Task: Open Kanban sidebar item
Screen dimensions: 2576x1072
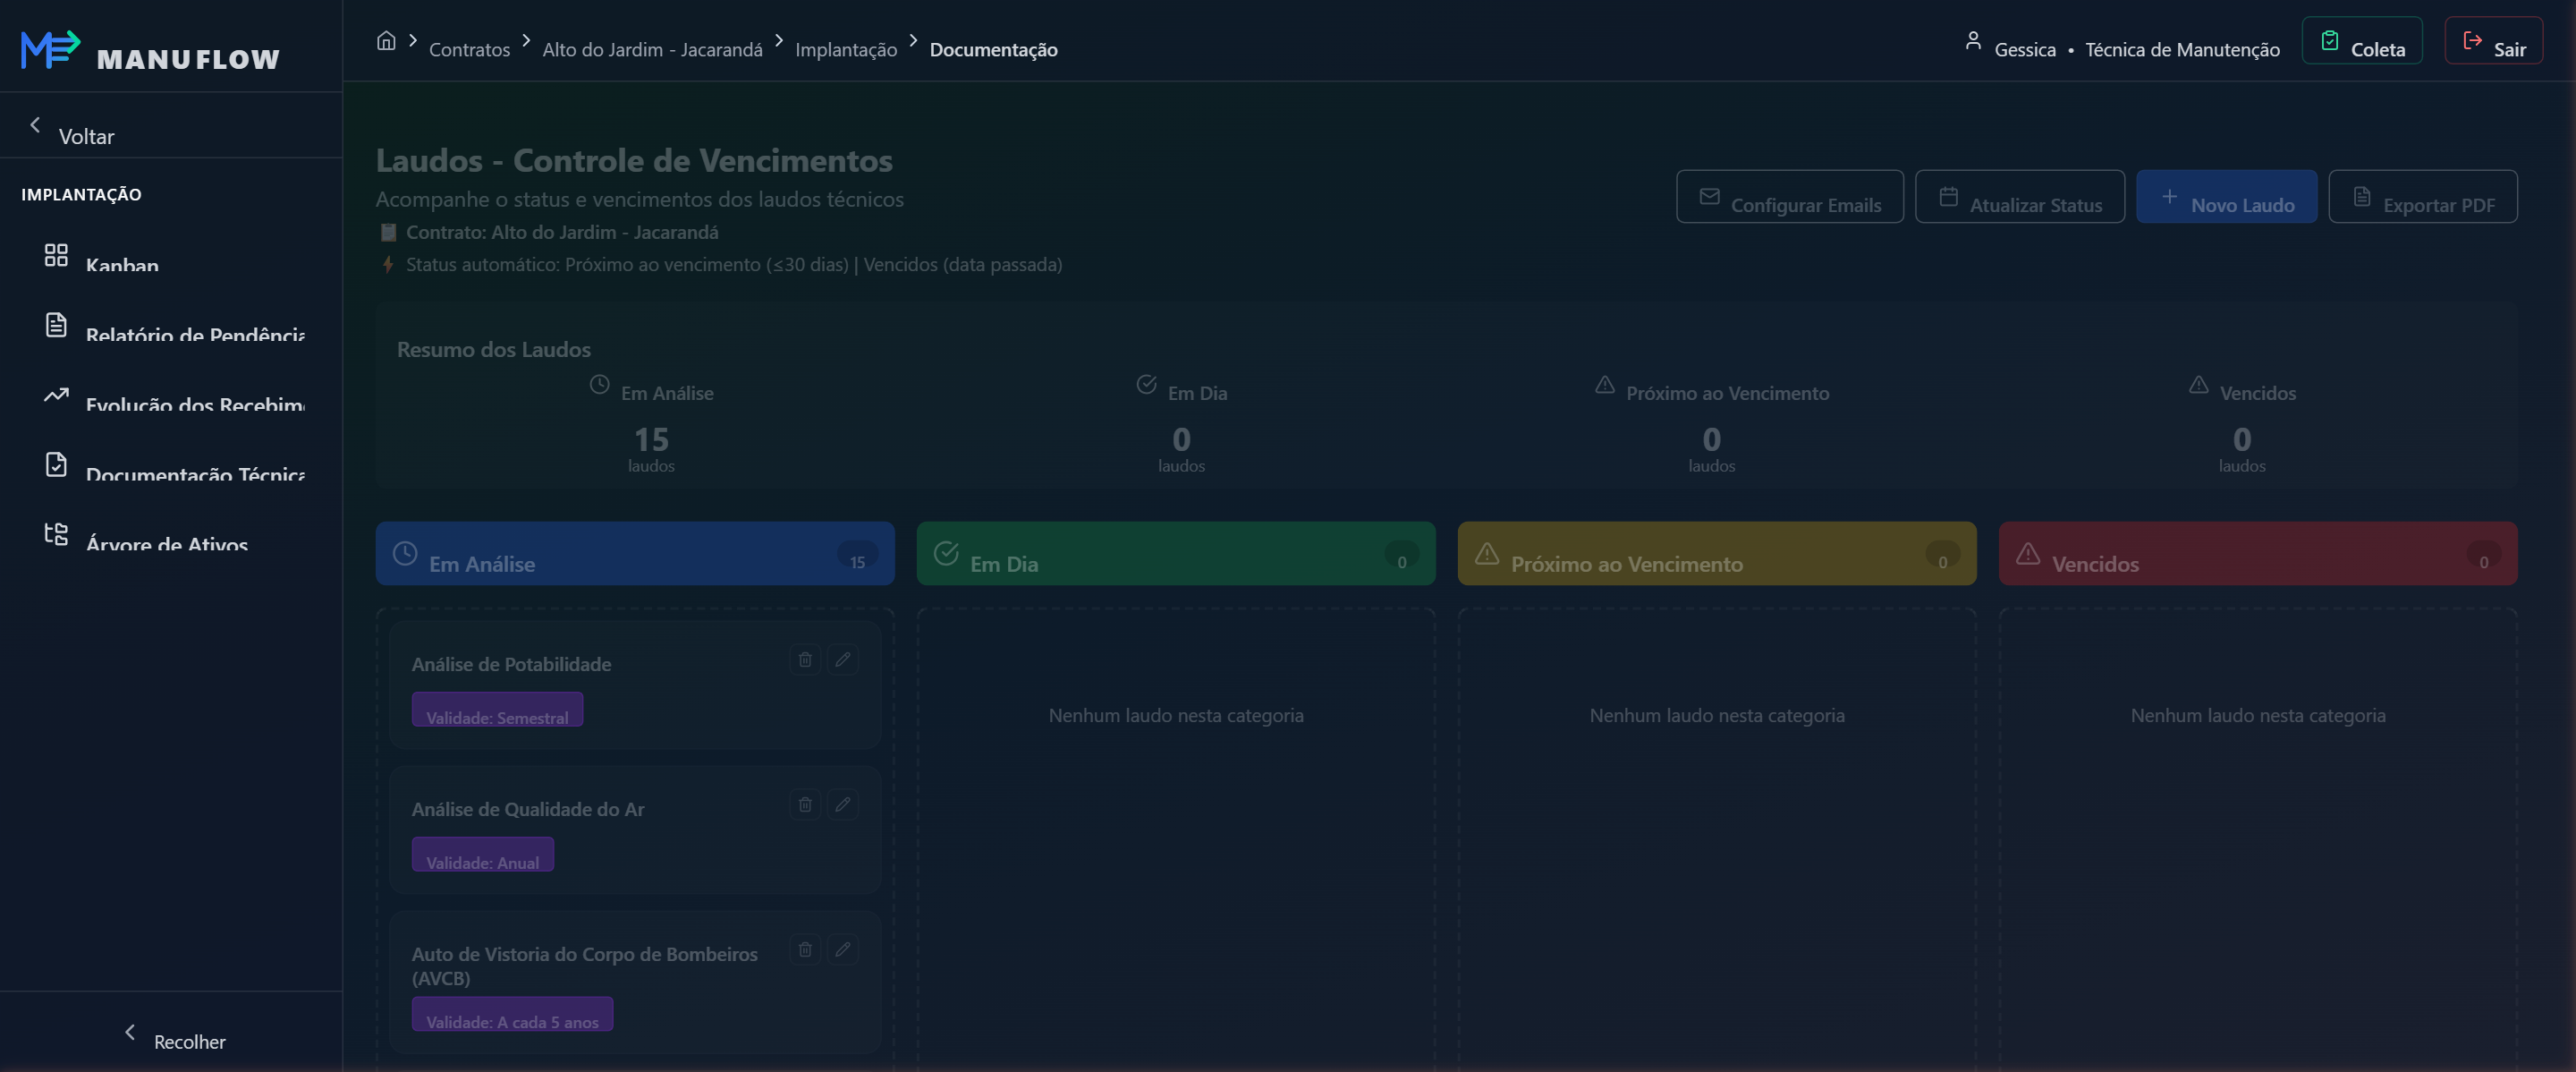Action: (171, 255)
